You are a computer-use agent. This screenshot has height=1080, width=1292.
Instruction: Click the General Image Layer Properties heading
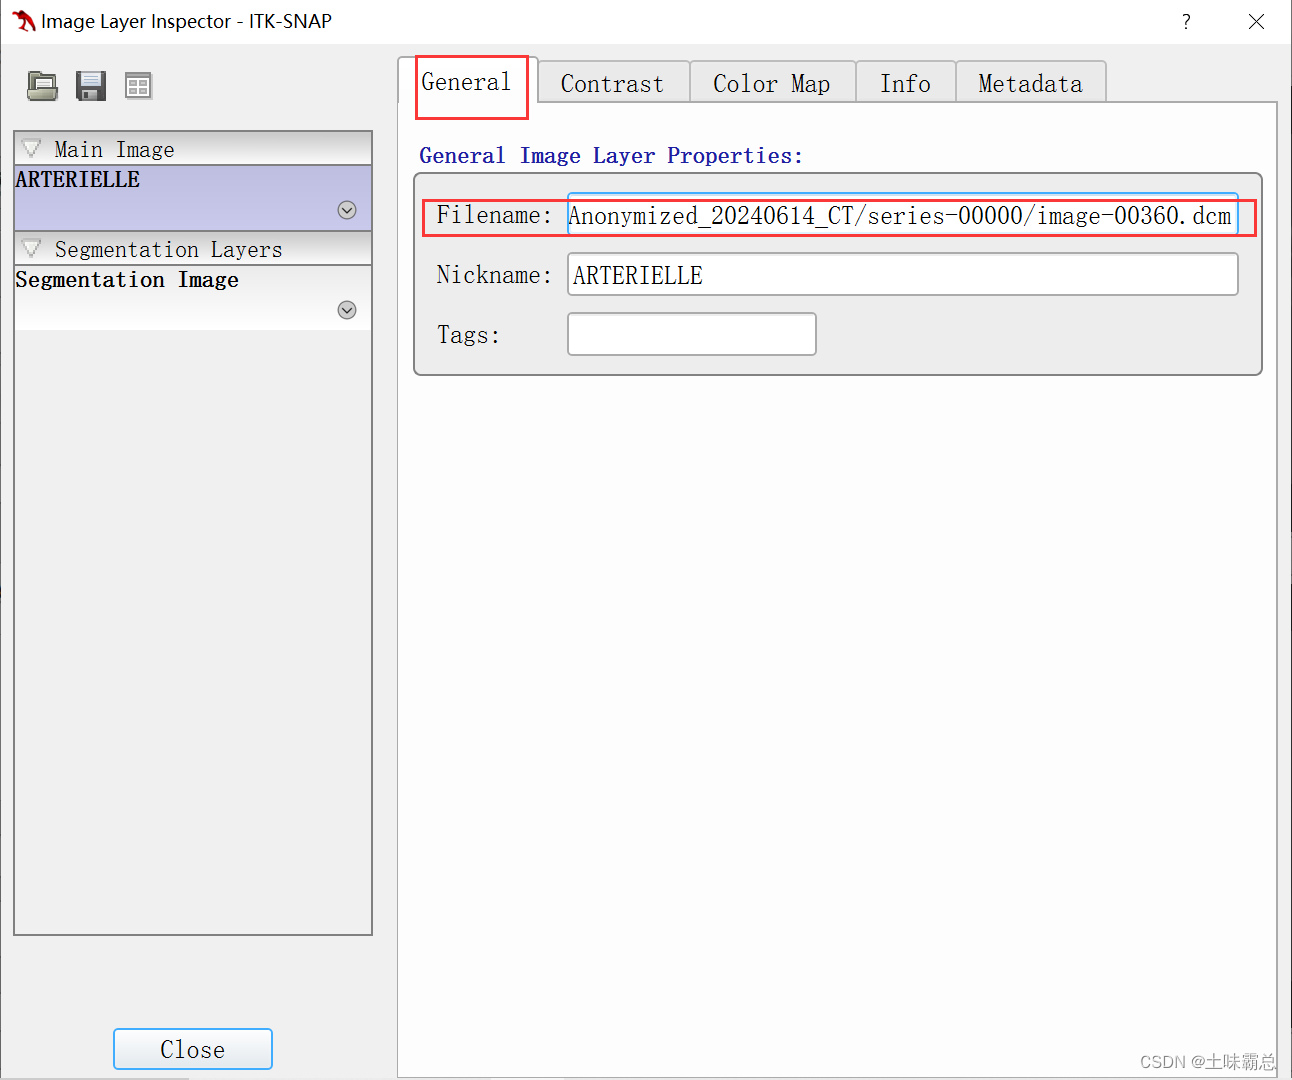point(611,156)
